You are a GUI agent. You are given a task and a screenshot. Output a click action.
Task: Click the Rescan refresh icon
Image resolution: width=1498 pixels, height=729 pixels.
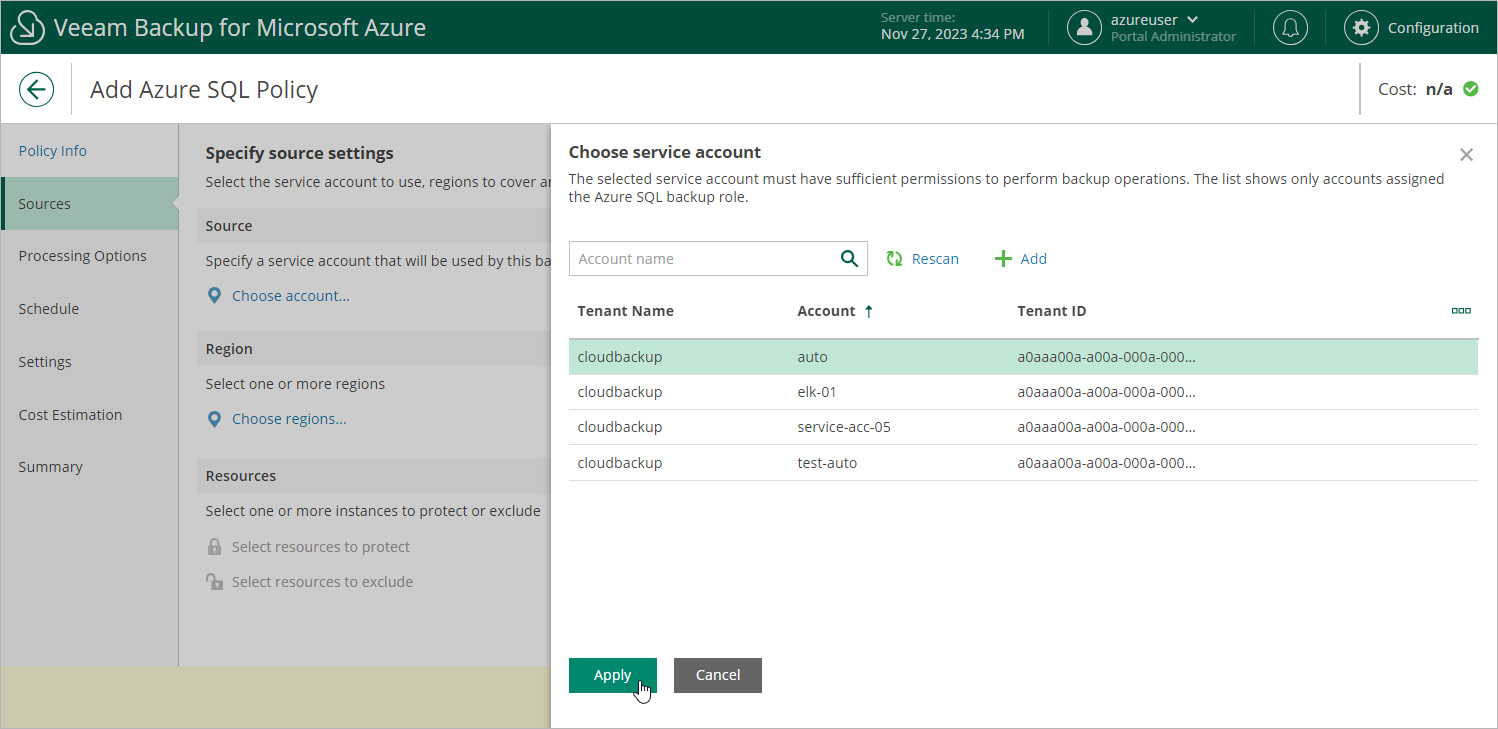pyautogui.click(x=895, y=259)
